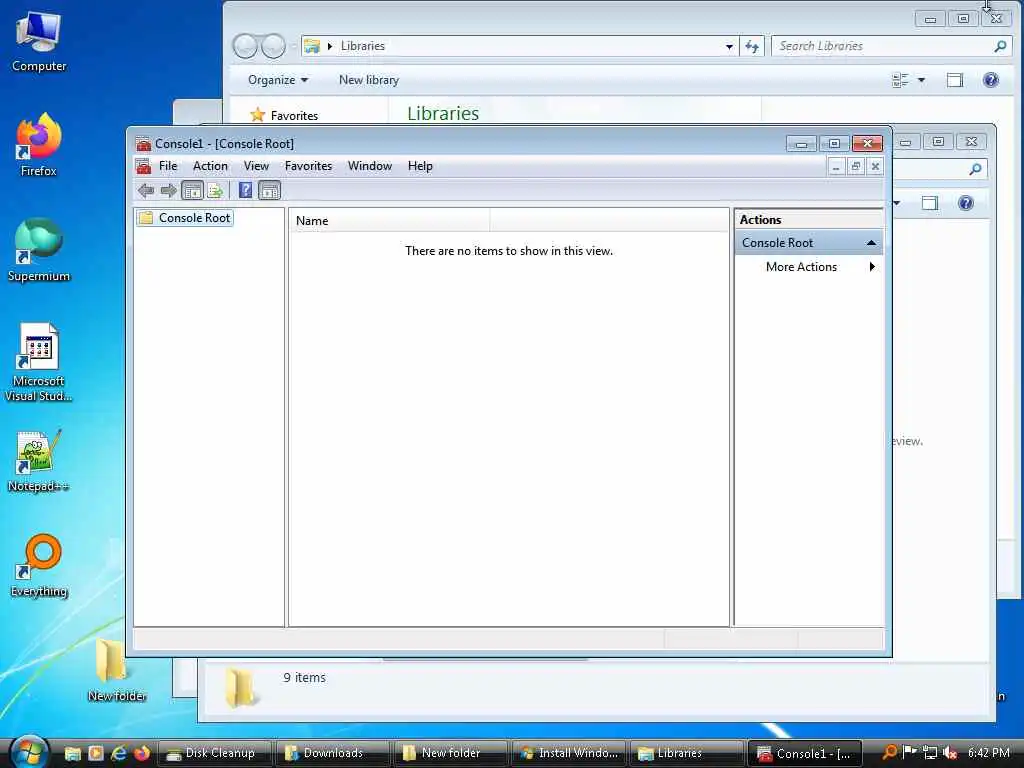Toggle preview pane icon in Libraries window
The image size is (1024, 768).
[x=955, y=80]
